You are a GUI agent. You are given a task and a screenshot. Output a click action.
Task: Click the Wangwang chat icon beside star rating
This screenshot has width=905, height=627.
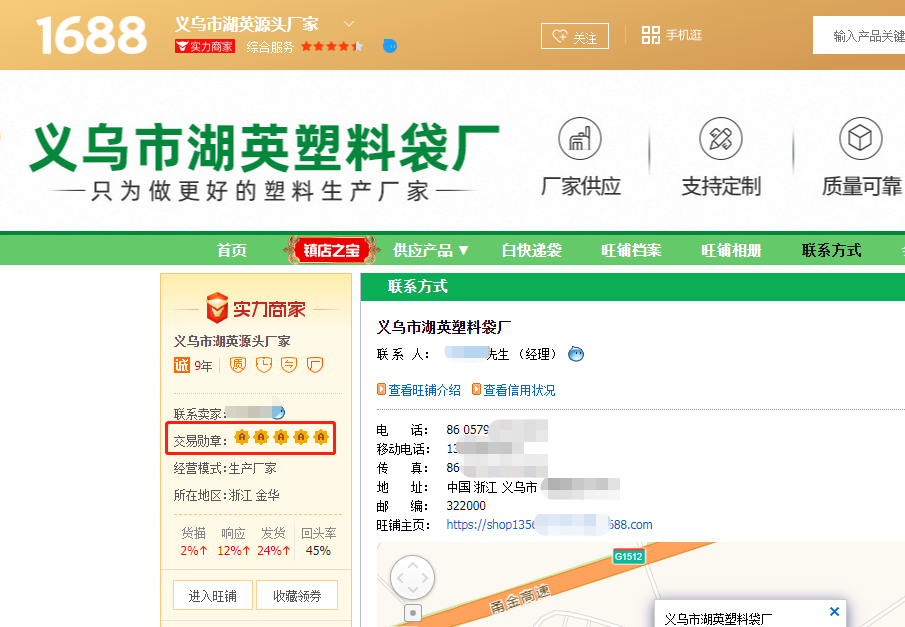pyautogui.click(x=390, y=46)
